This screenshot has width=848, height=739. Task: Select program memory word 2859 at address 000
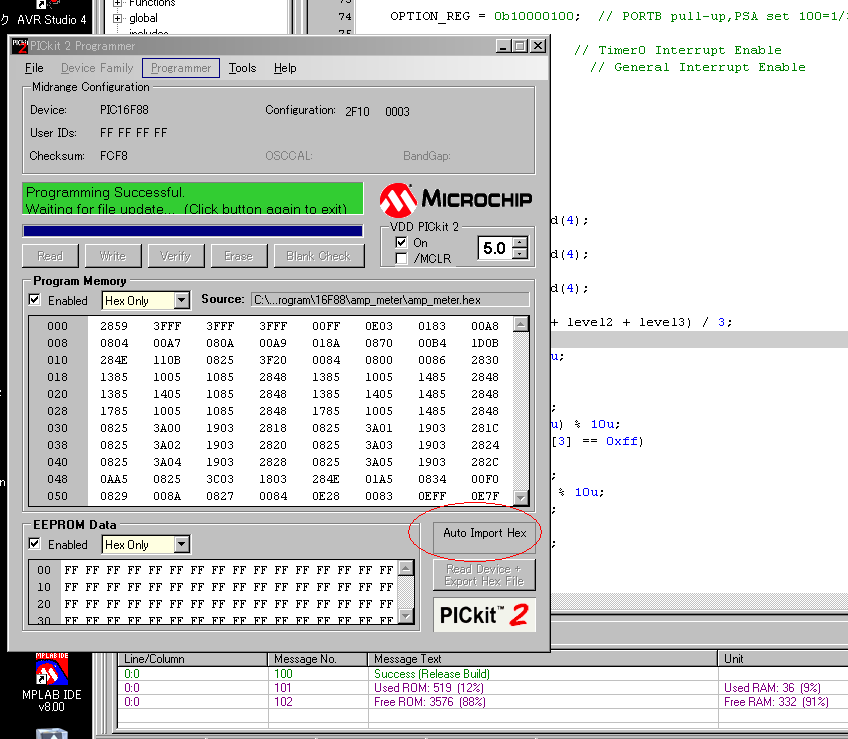click(x=114, y=326)
